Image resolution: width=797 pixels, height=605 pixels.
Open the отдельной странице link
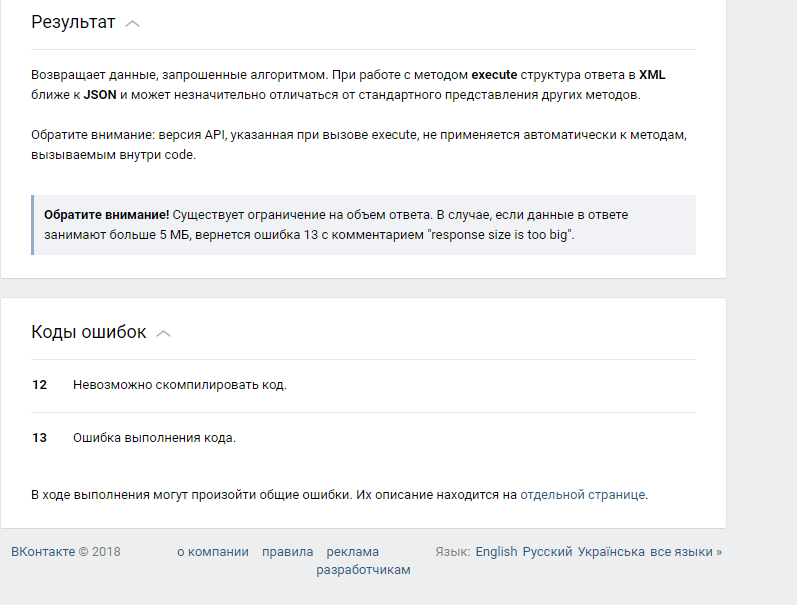tap(583, 495)
